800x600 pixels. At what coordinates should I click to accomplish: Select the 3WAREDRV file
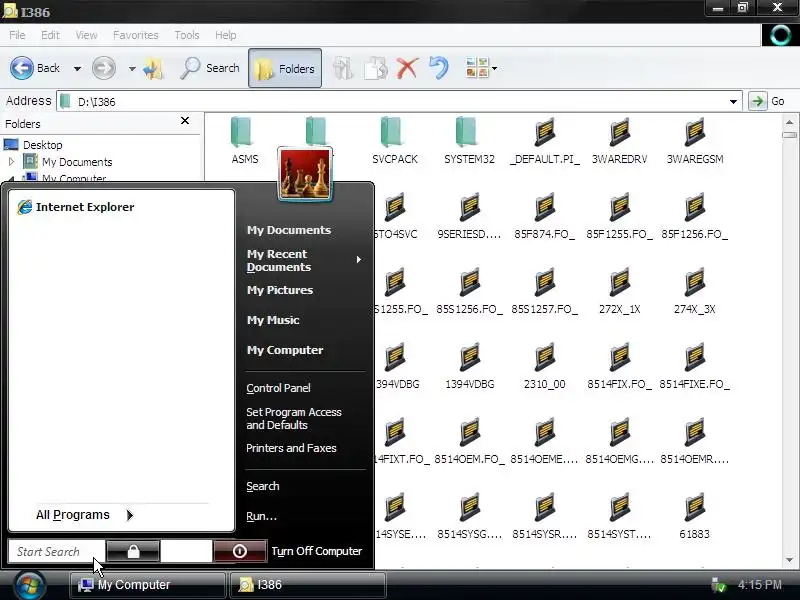pyautogui.click(x=619, y=141)
